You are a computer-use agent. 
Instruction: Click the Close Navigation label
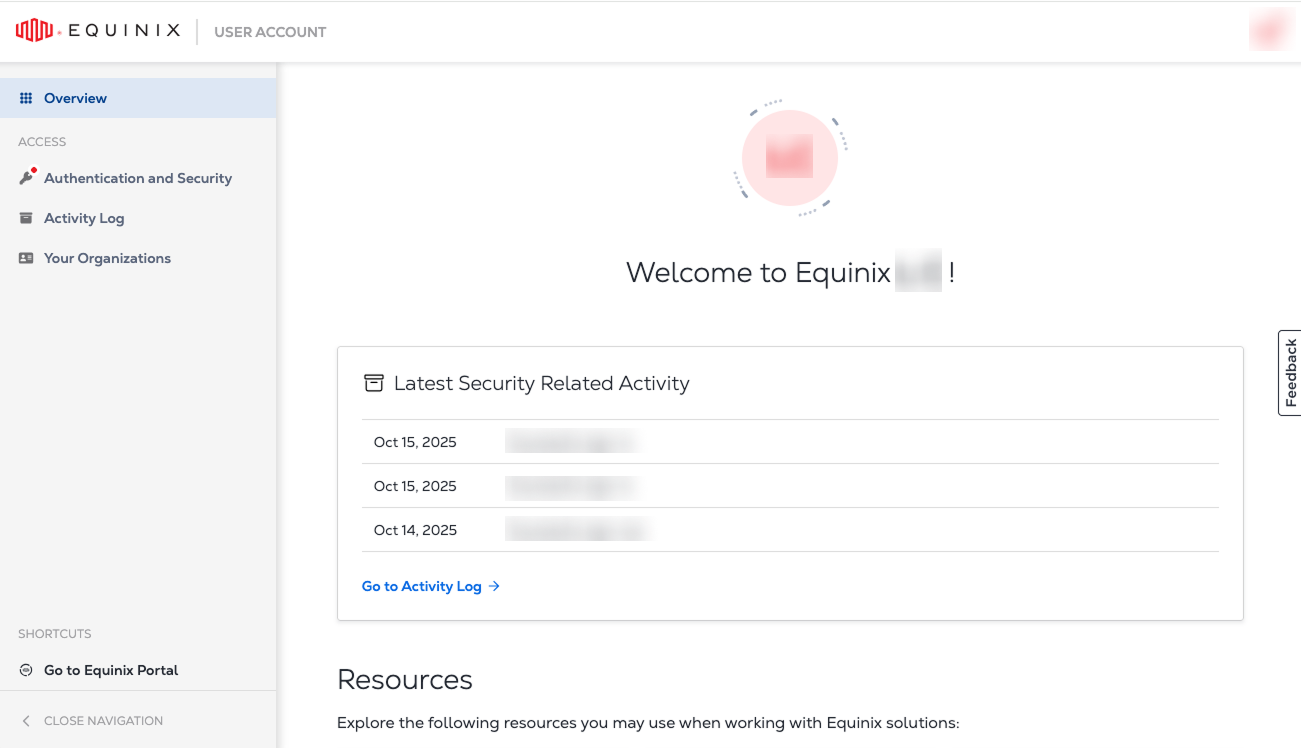(103, 721)
